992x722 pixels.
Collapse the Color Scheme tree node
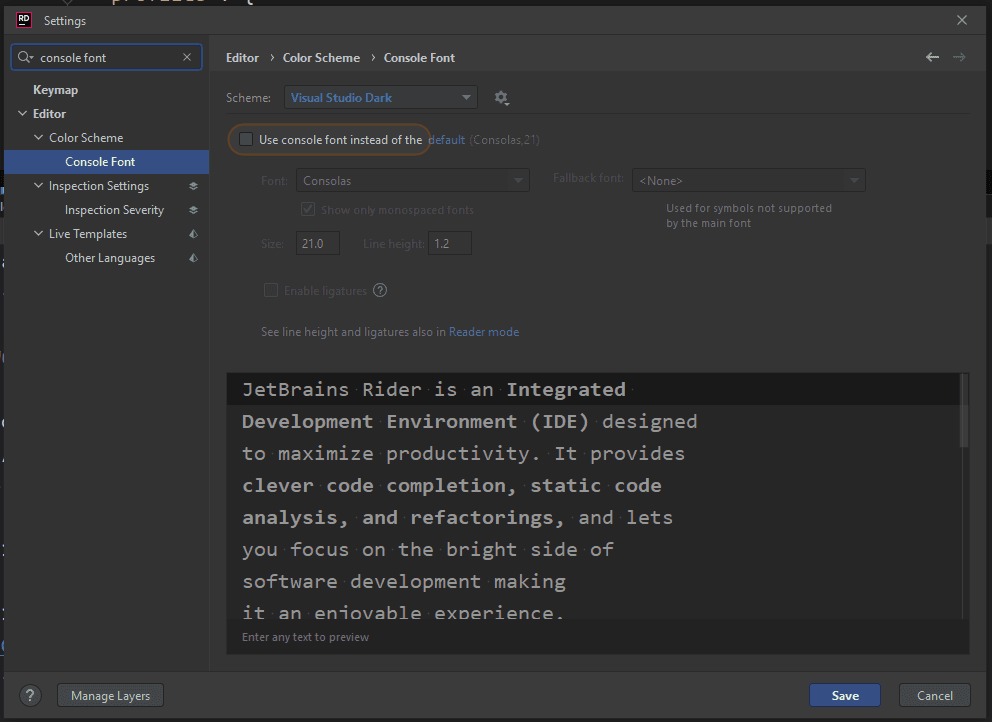coord(38,138)
